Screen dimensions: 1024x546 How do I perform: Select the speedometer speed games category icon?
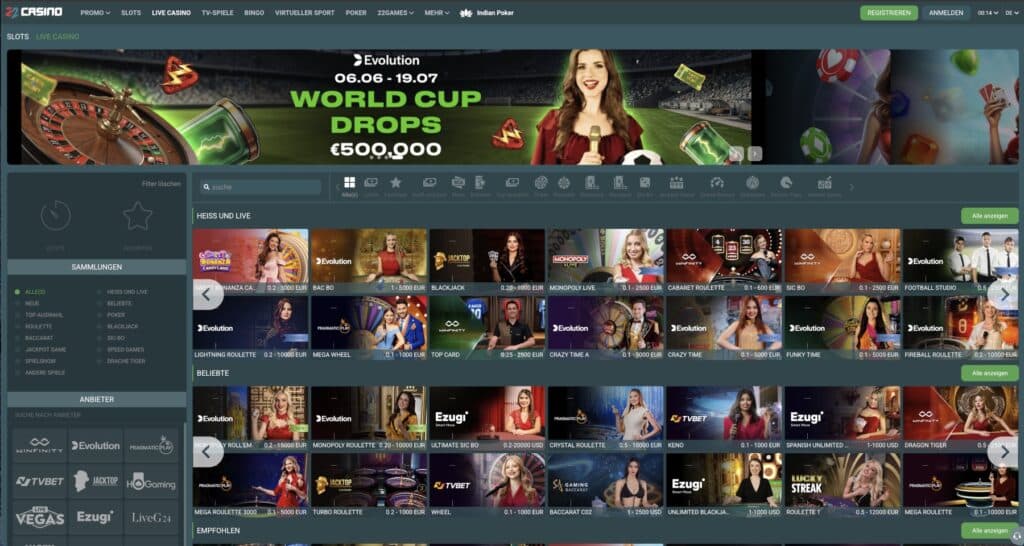[717, 183]
